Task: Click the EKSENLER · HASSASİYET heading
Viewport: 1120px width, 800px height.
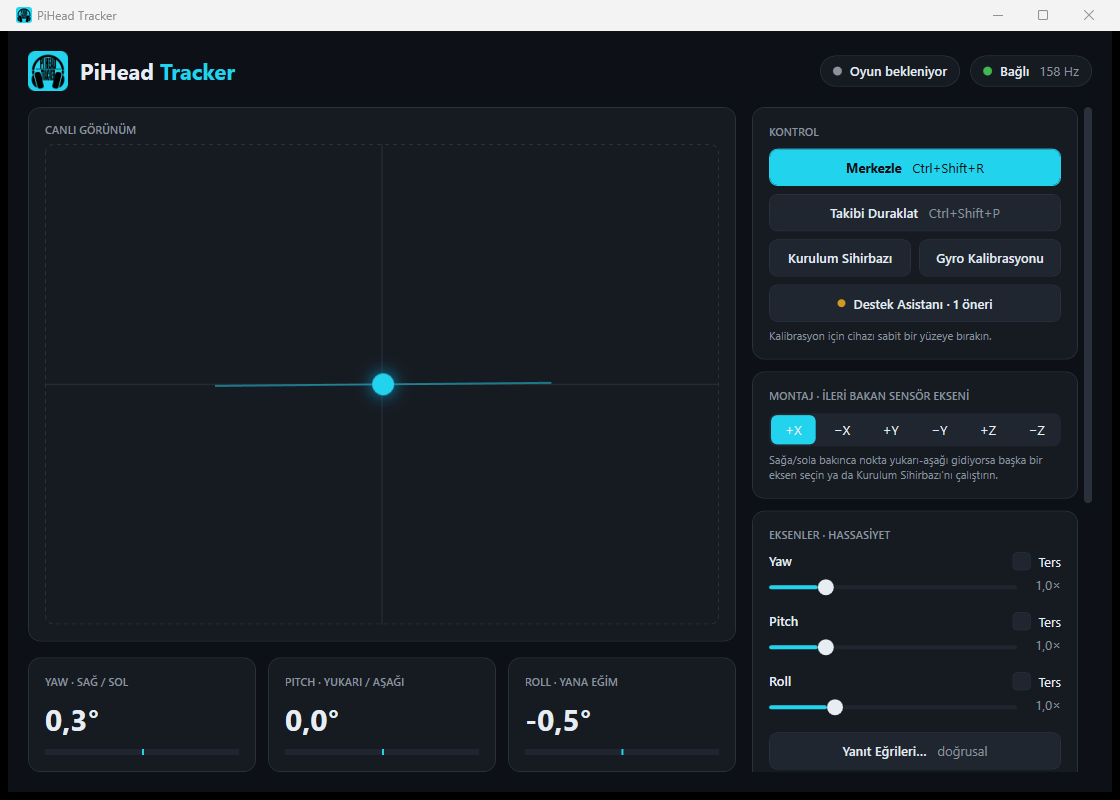Action: pyautogui.click(x=829, y=535)
